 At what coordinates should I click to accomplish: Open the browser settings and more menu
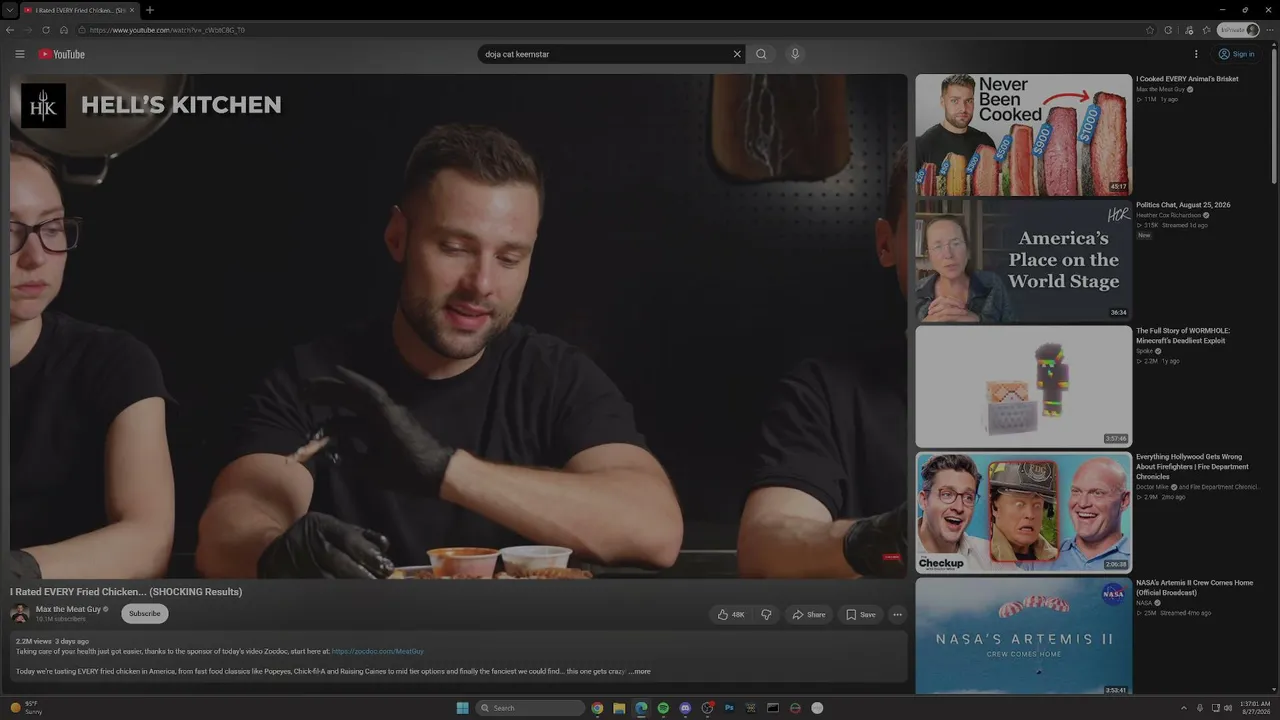[x=1270, y=30]
